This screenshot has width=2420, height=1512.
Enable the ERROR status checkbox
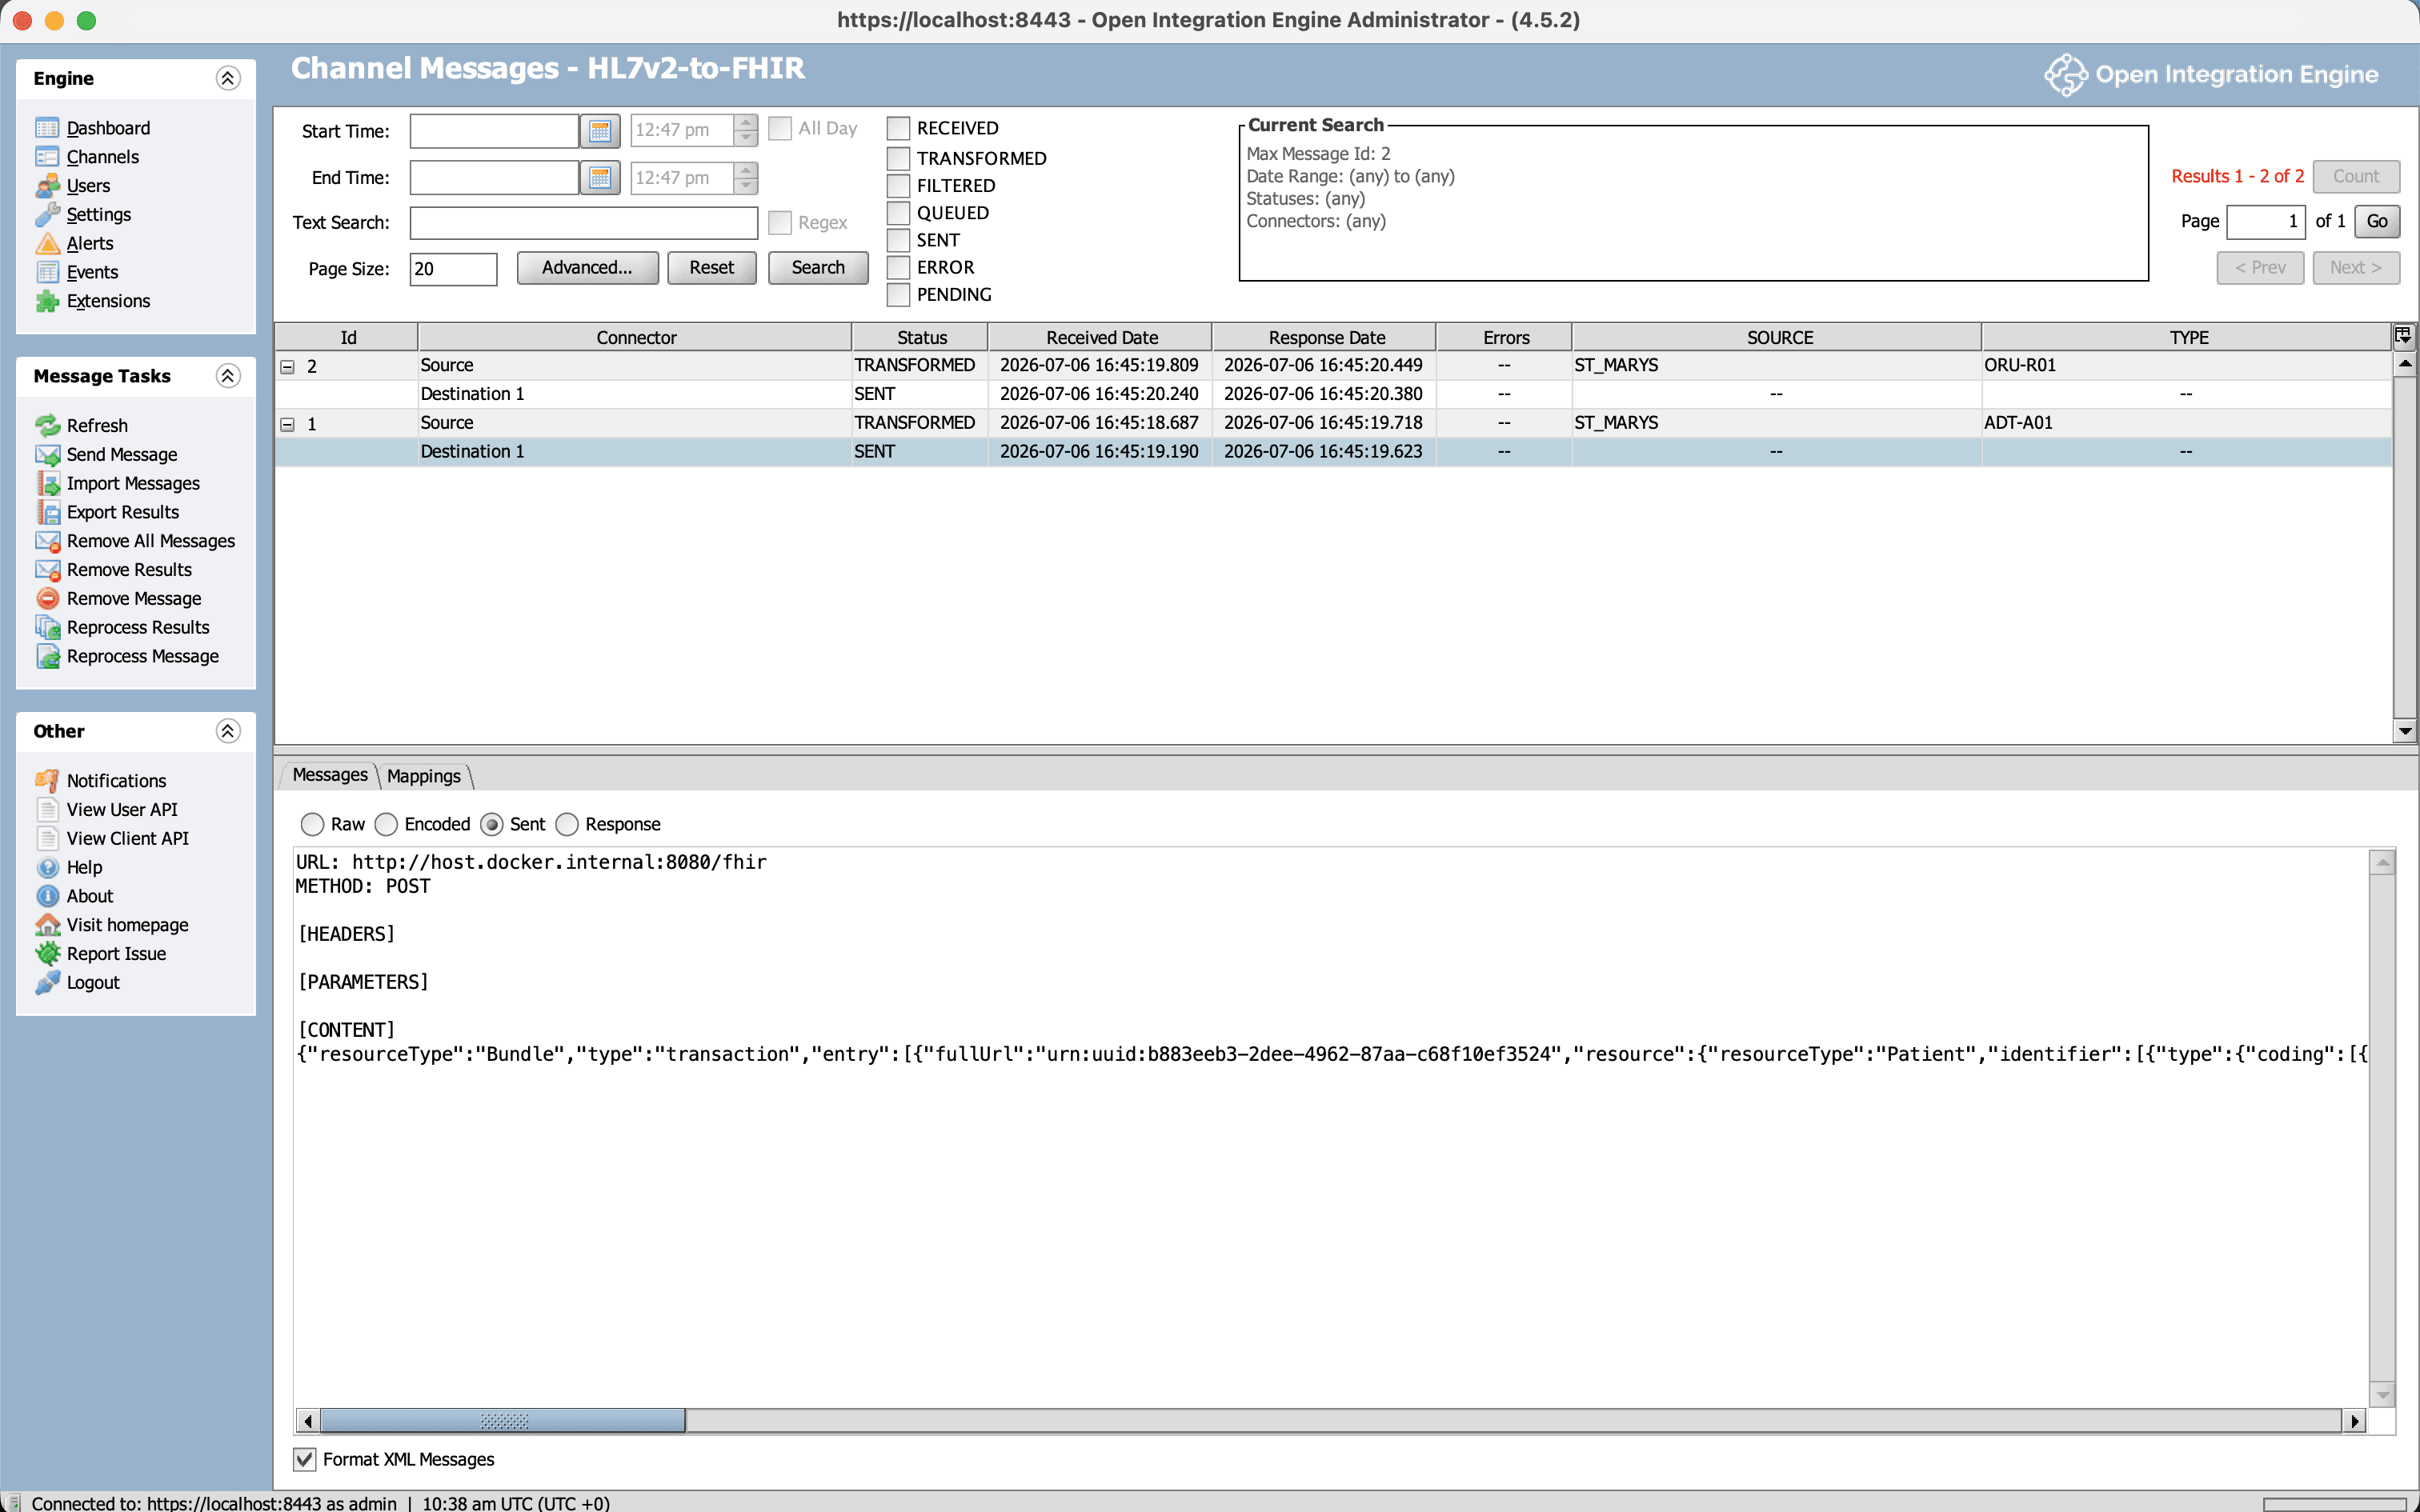point(898,268)
